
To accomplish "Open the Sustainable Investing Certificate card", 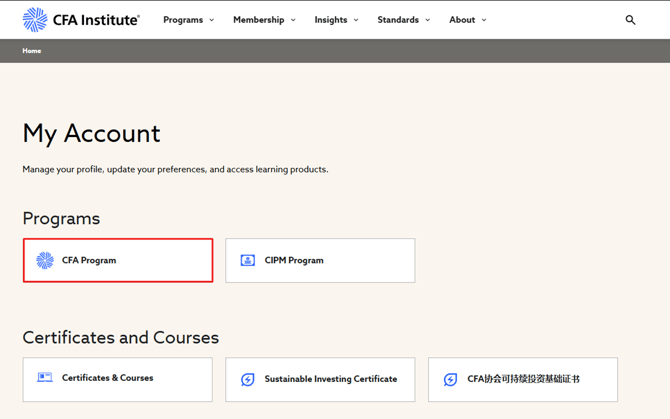I will pos(330,379).
